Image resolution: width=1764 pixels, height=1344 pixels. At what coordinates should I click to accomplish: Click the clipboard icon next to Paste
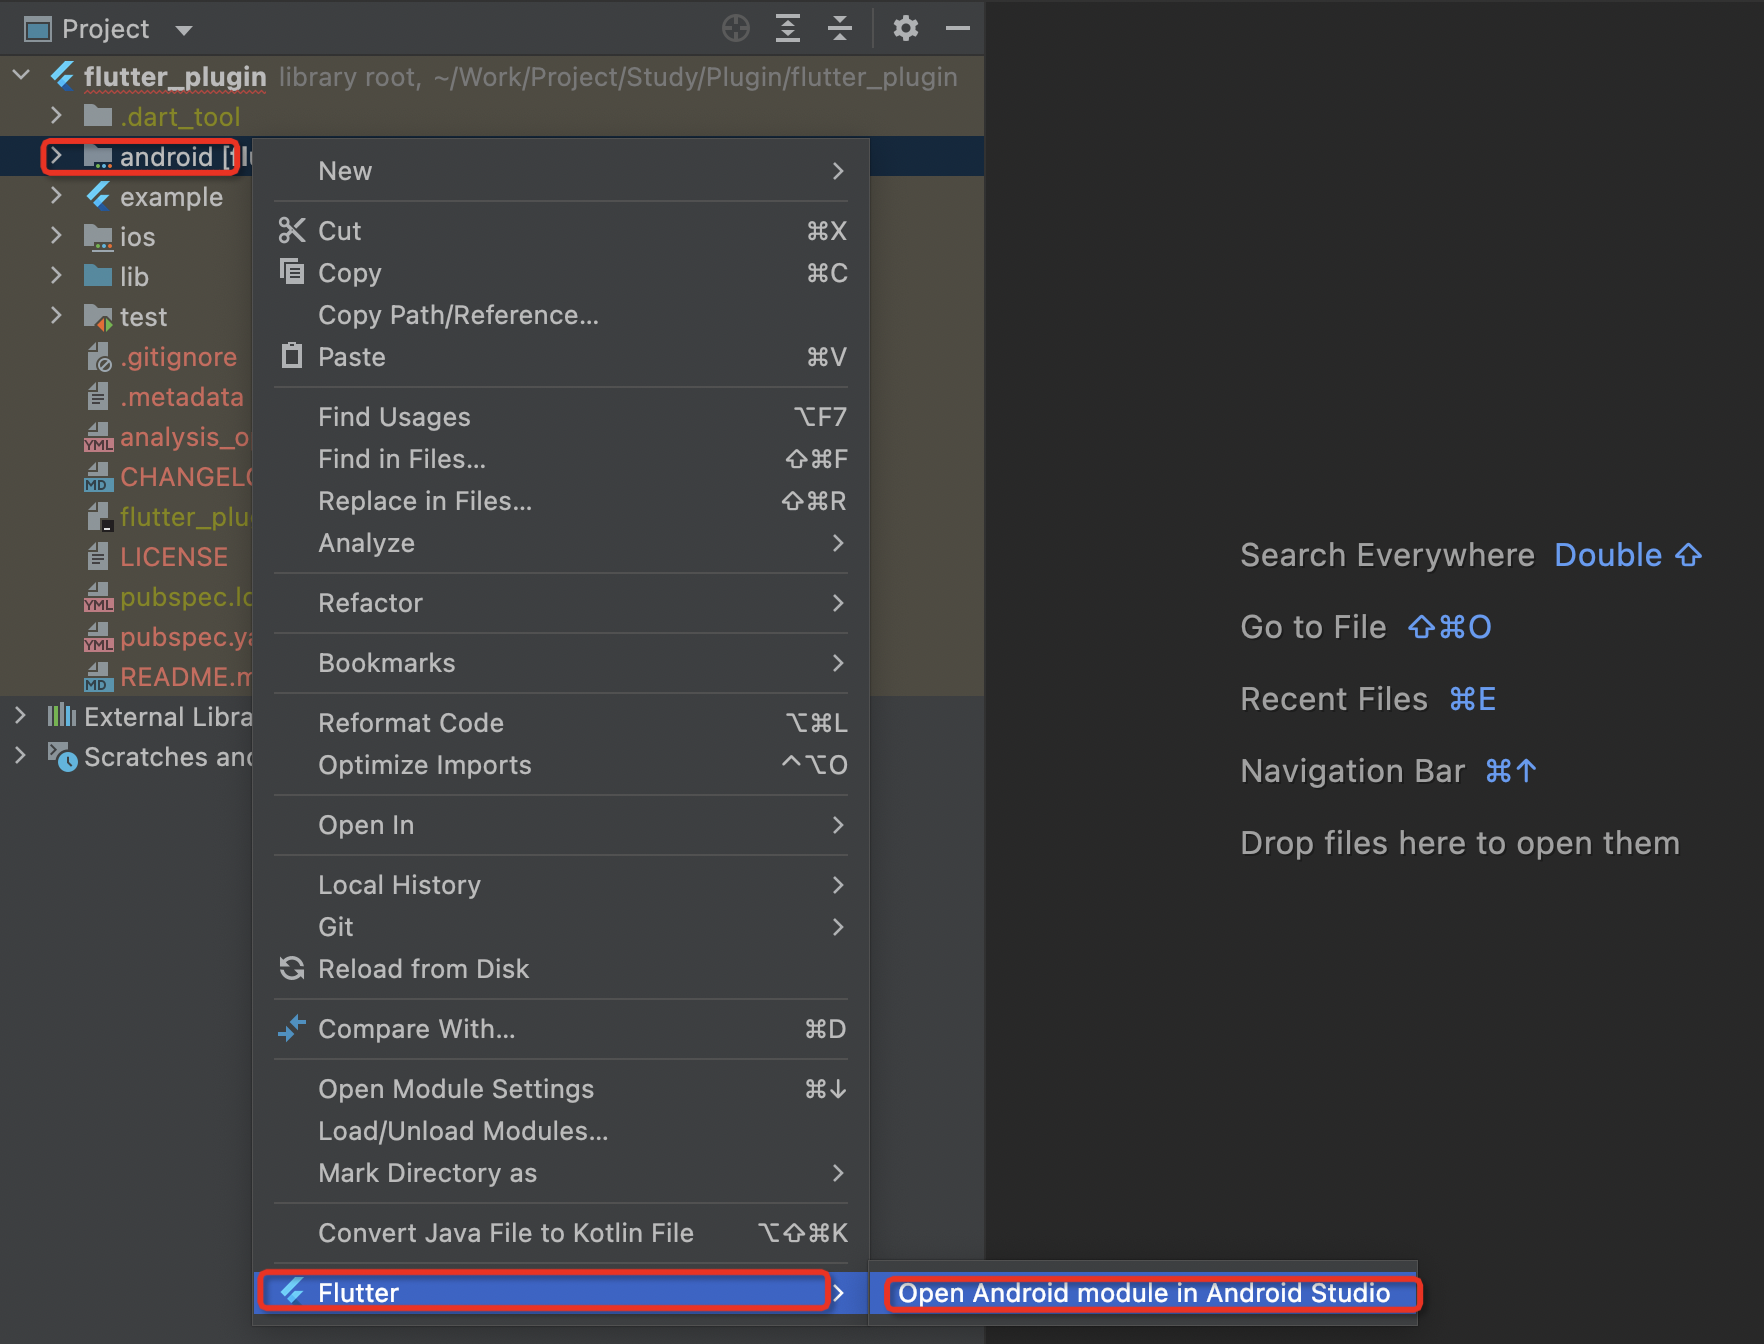pos(292,355)
